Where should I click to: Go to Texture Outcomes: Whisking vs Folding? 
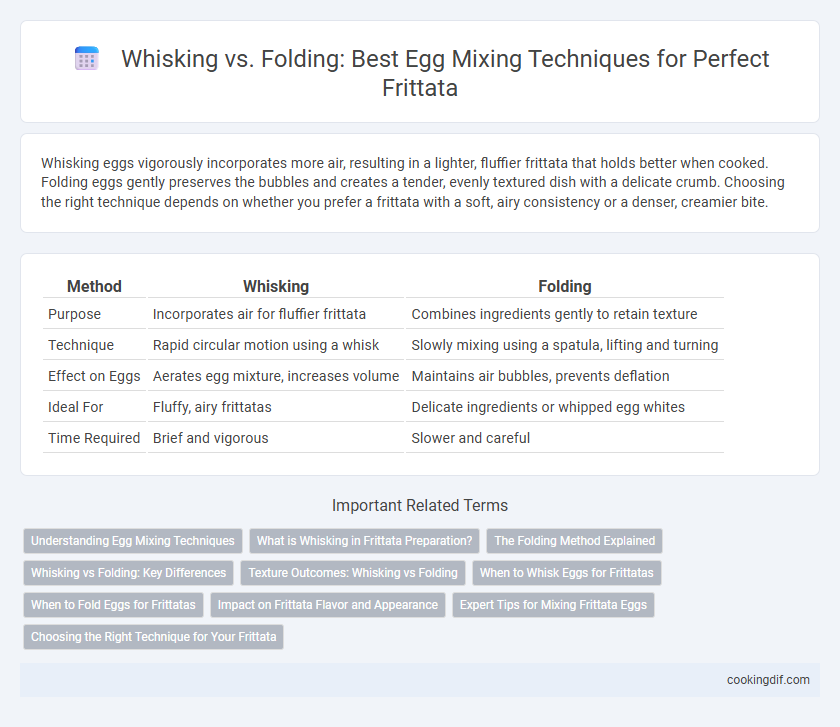point(353,573)
